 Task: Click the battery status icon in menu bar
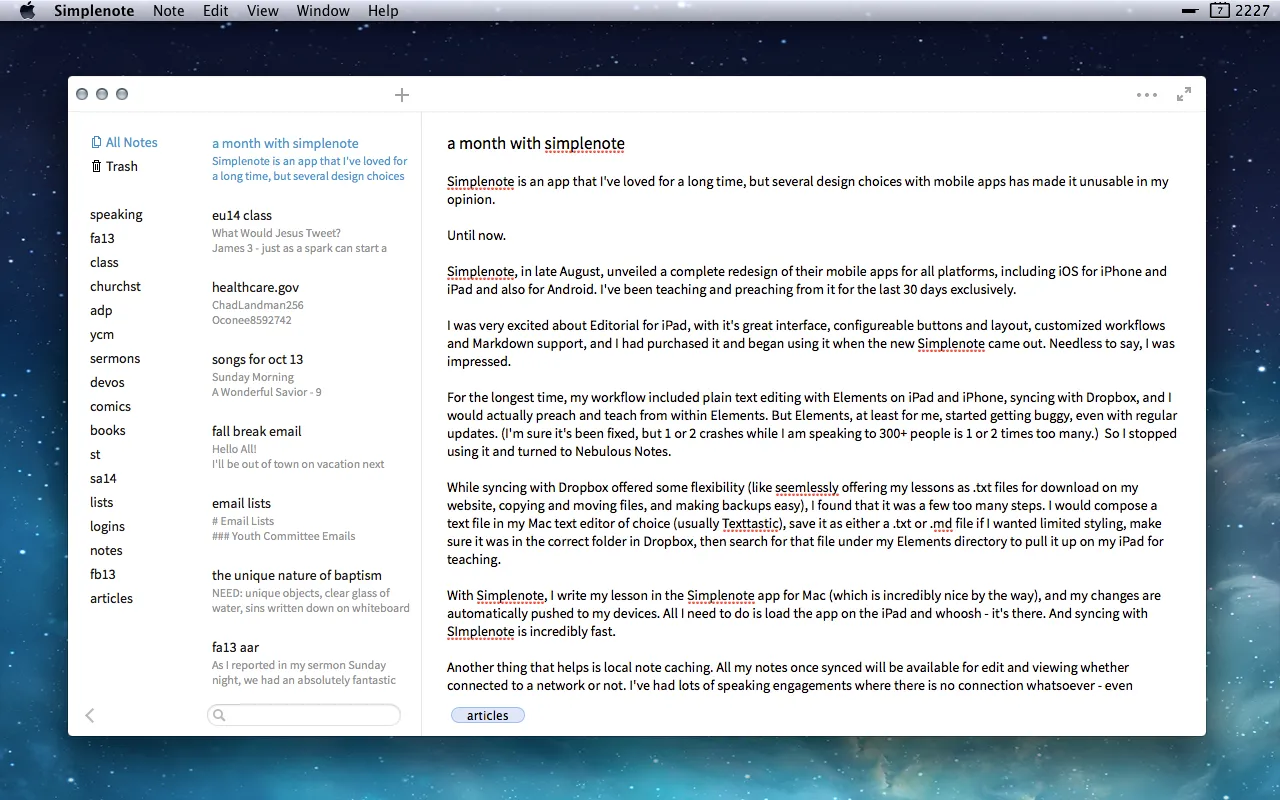(1190, 11)
